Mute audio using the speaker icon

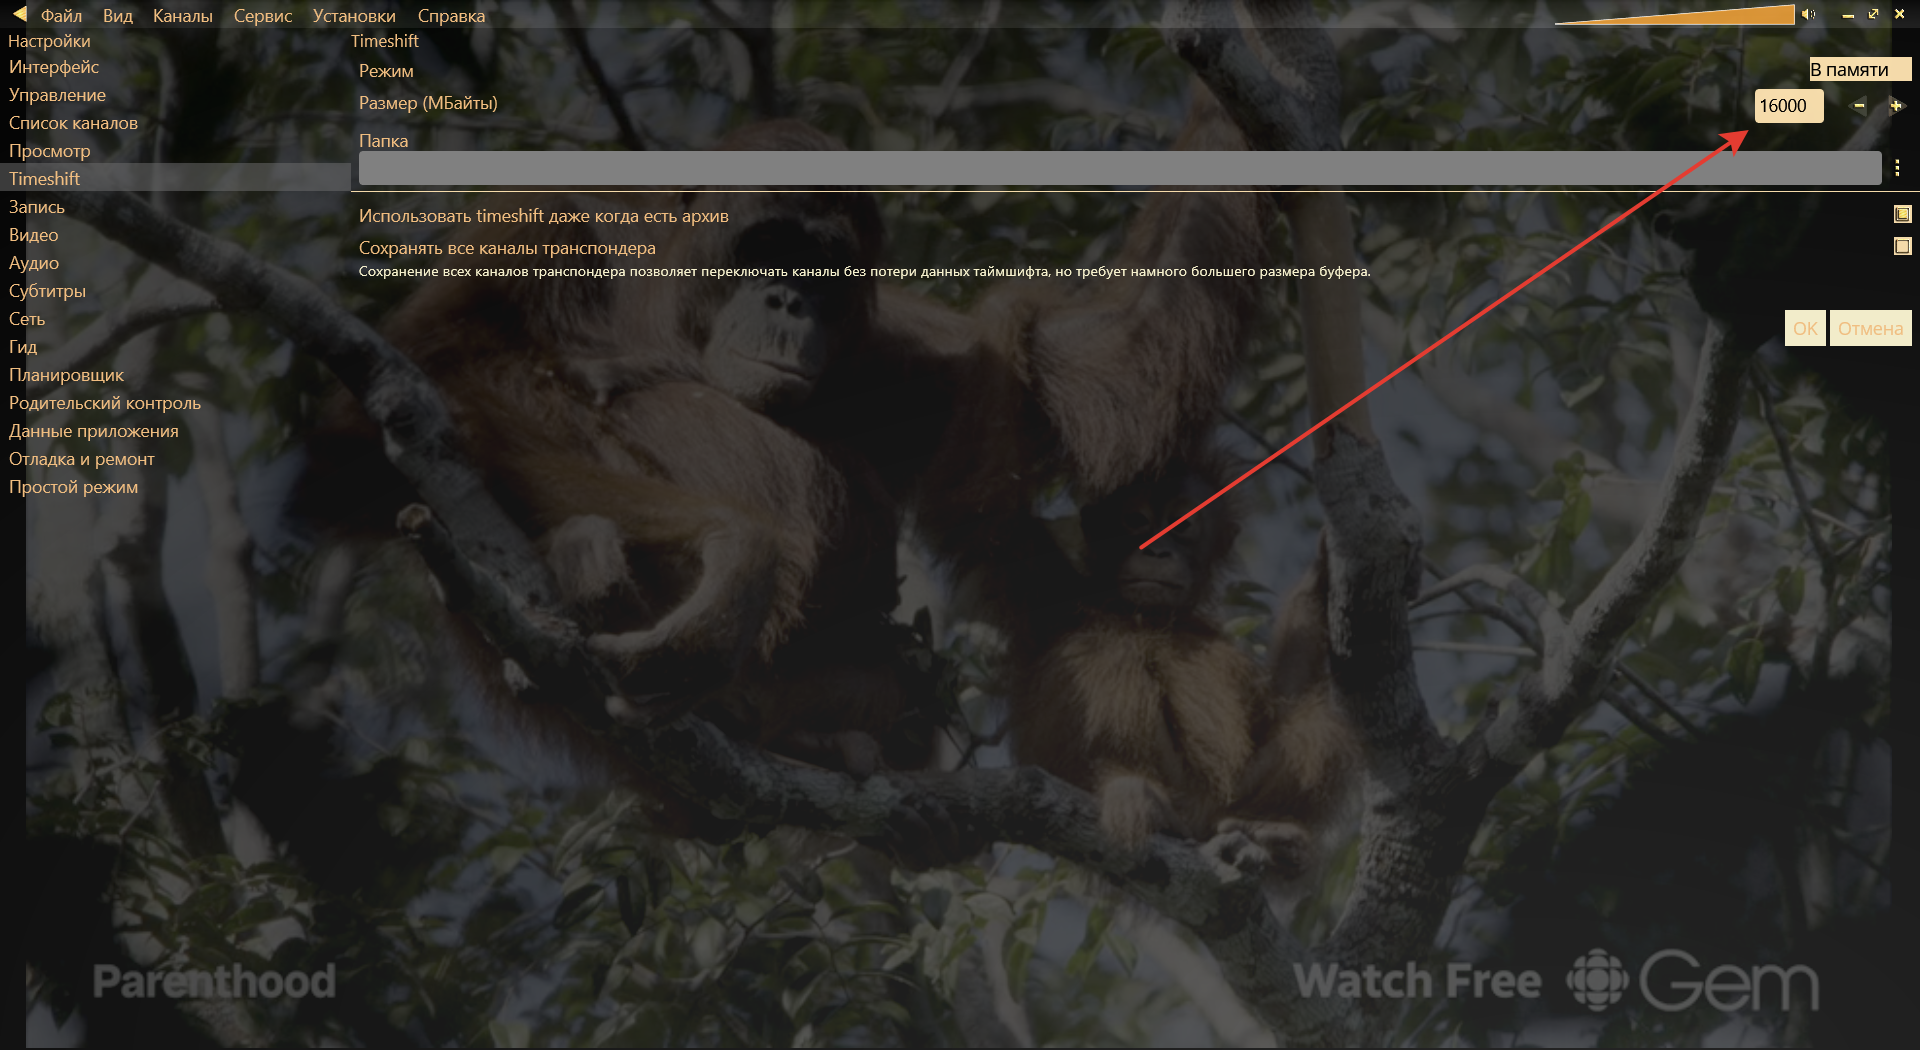(1808, 14)
